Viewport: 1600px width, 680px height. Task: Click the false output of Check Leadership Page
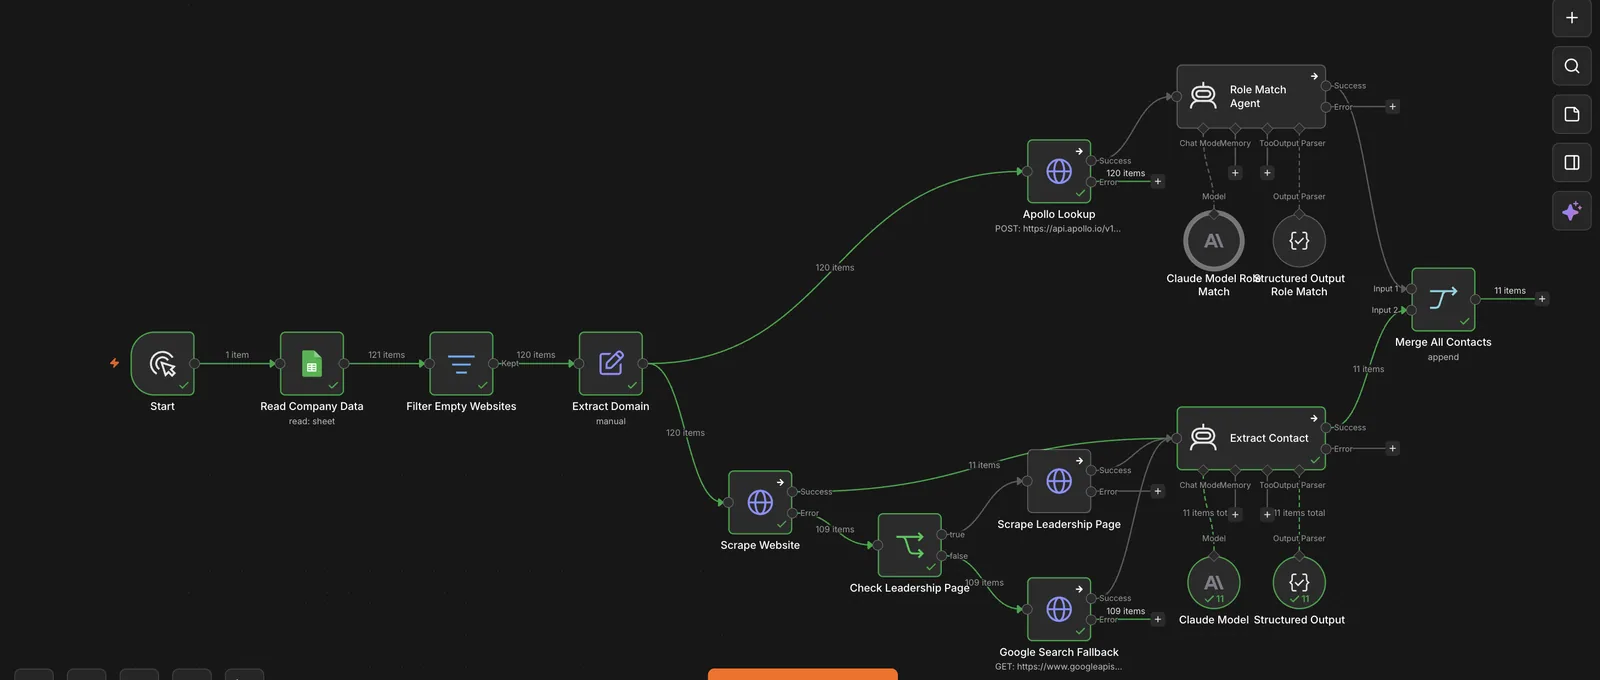click(x=941, y=556)
